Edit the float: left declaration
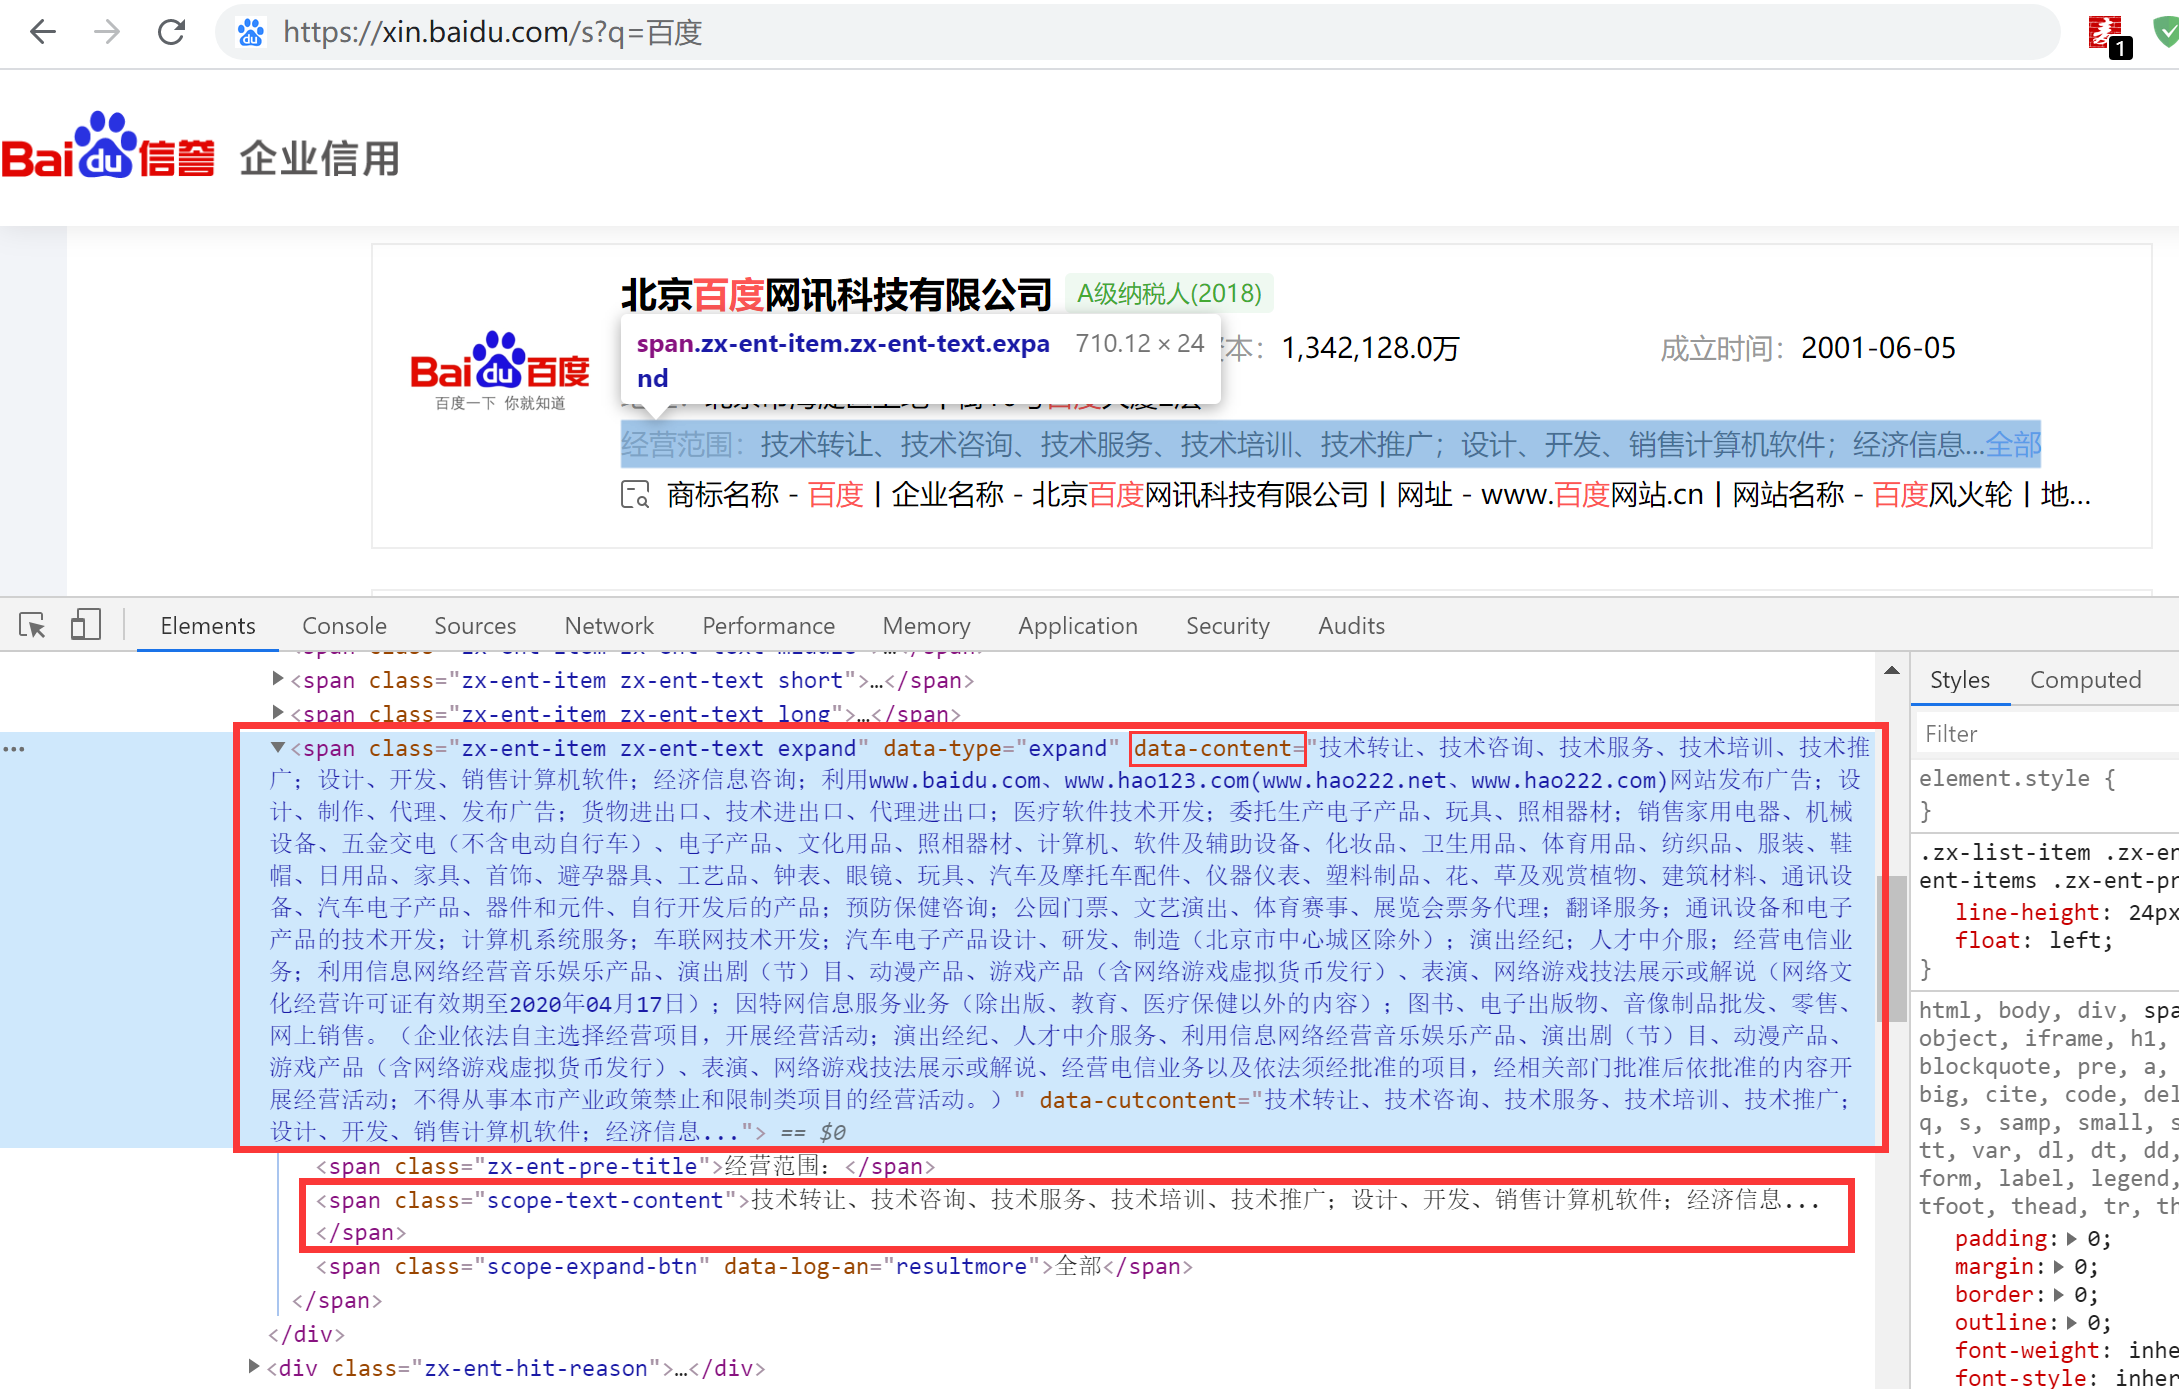 coord(2034,940)
